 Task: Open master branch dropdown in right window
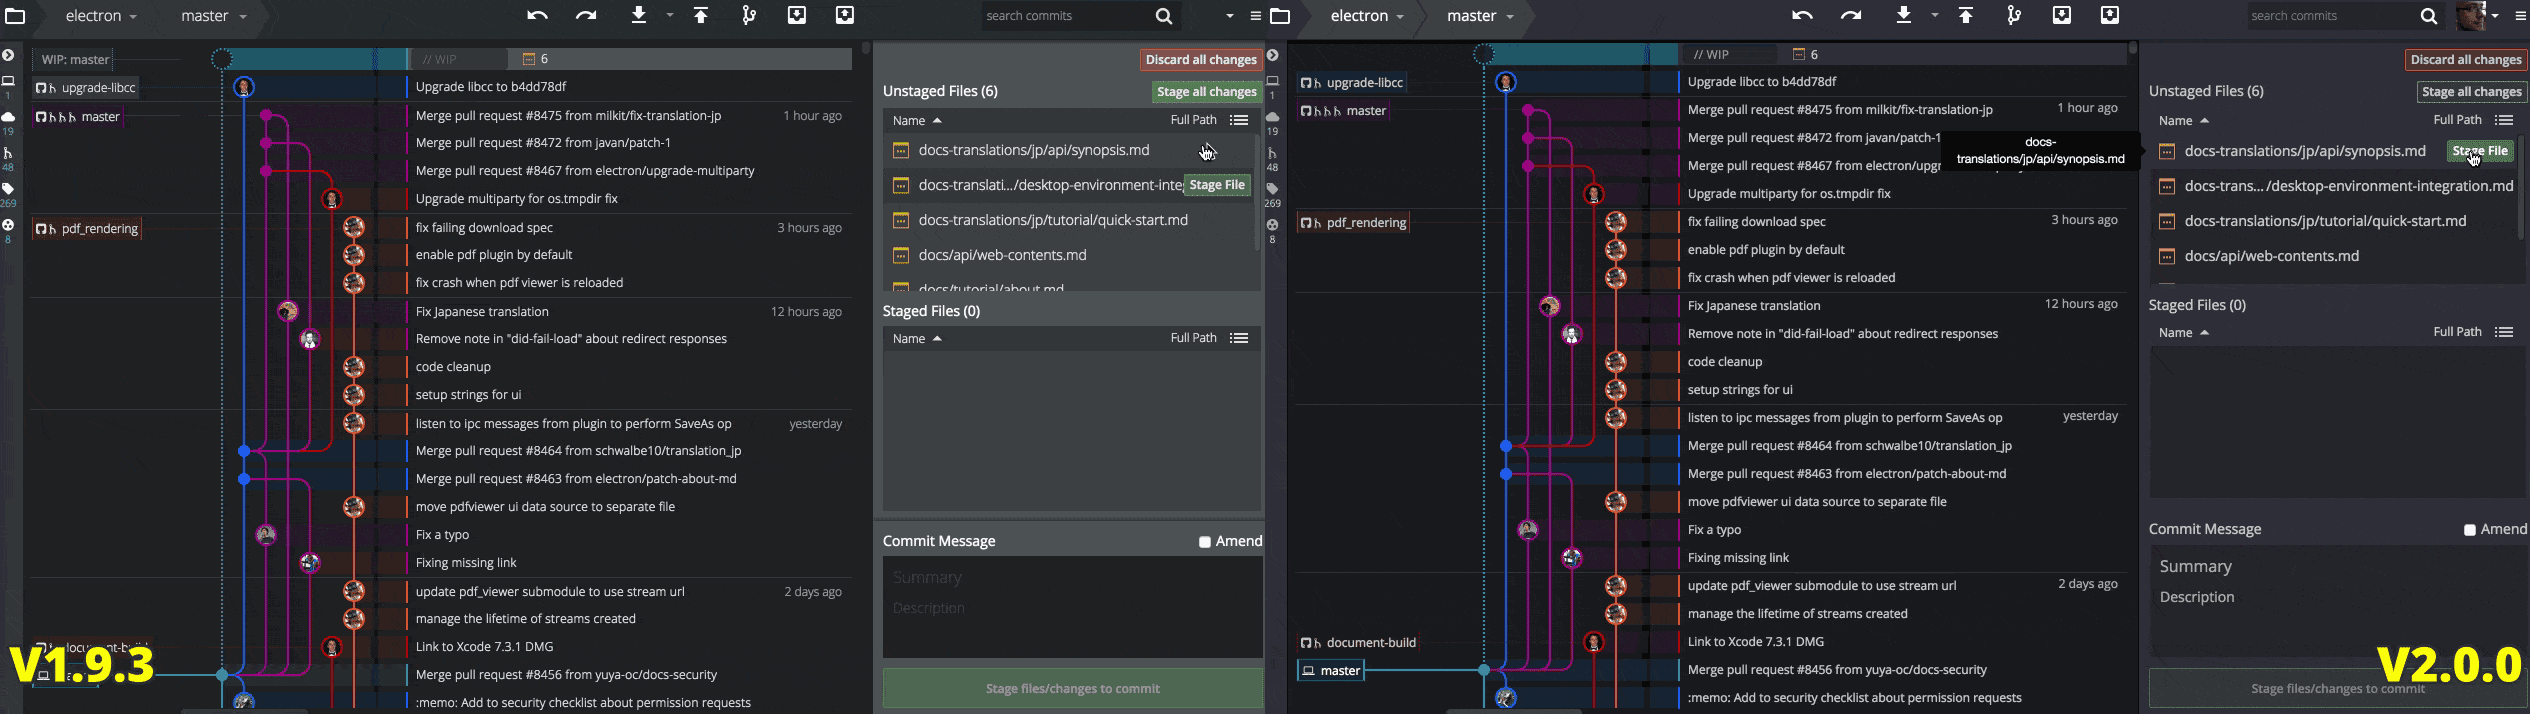coord(1480,16)
